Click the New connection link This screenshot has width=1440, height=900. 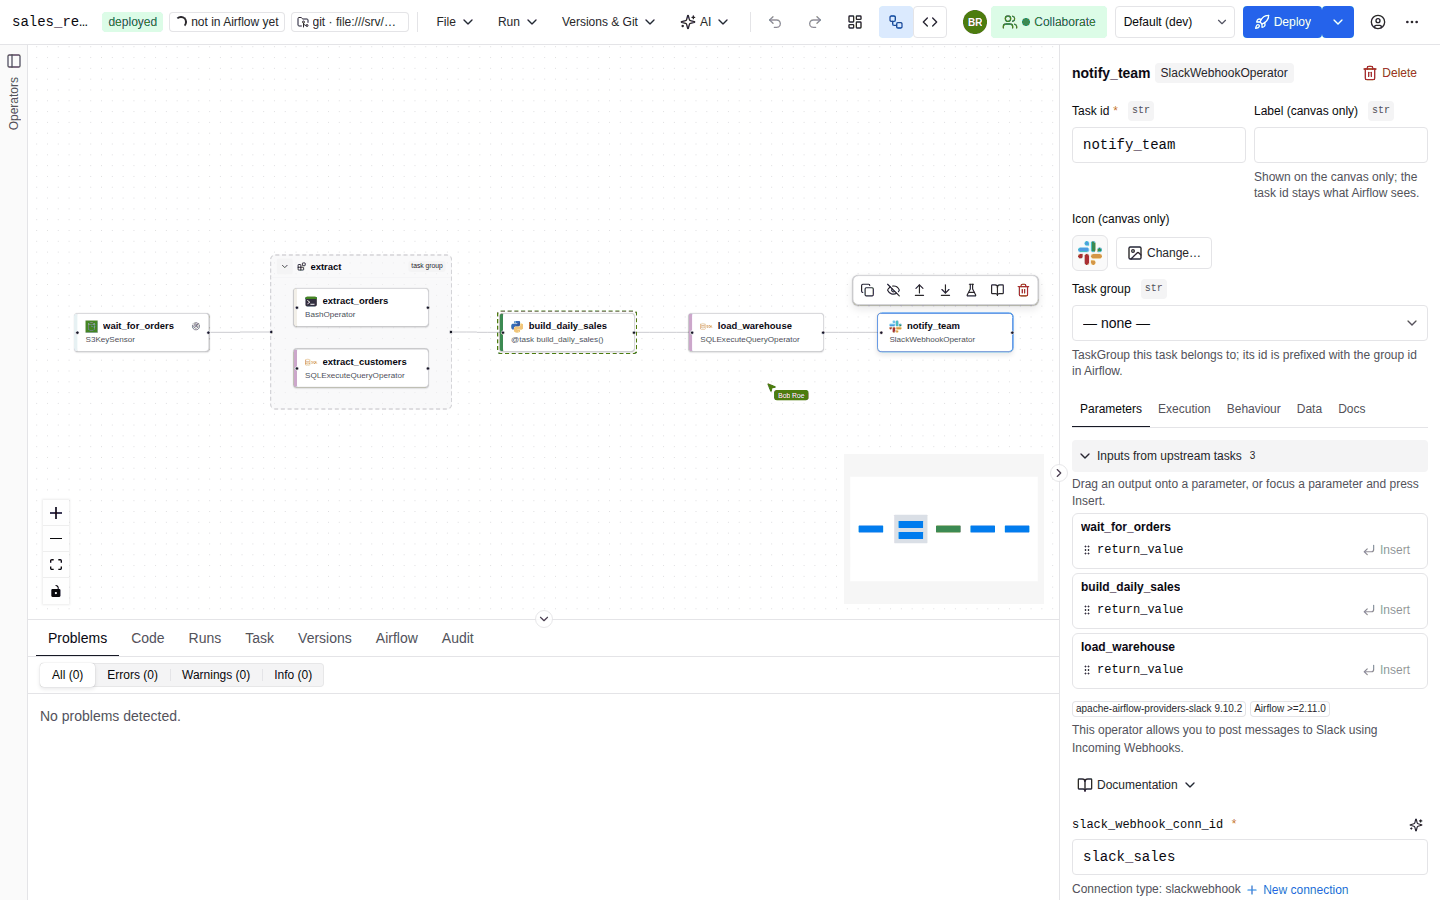(x=1297, y=890)
